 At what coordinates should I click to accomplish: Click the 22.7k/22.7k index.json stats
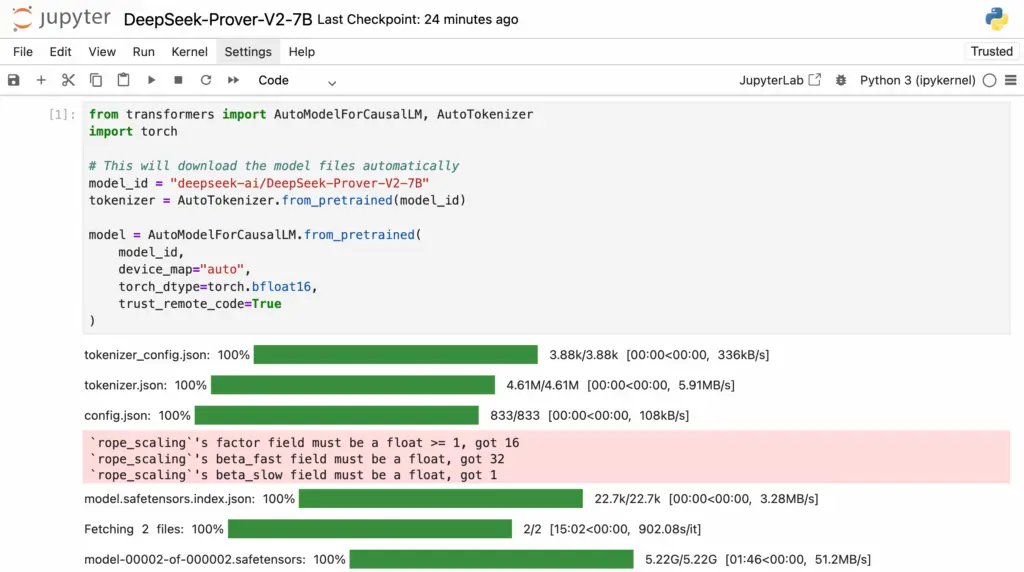[706, 499]
